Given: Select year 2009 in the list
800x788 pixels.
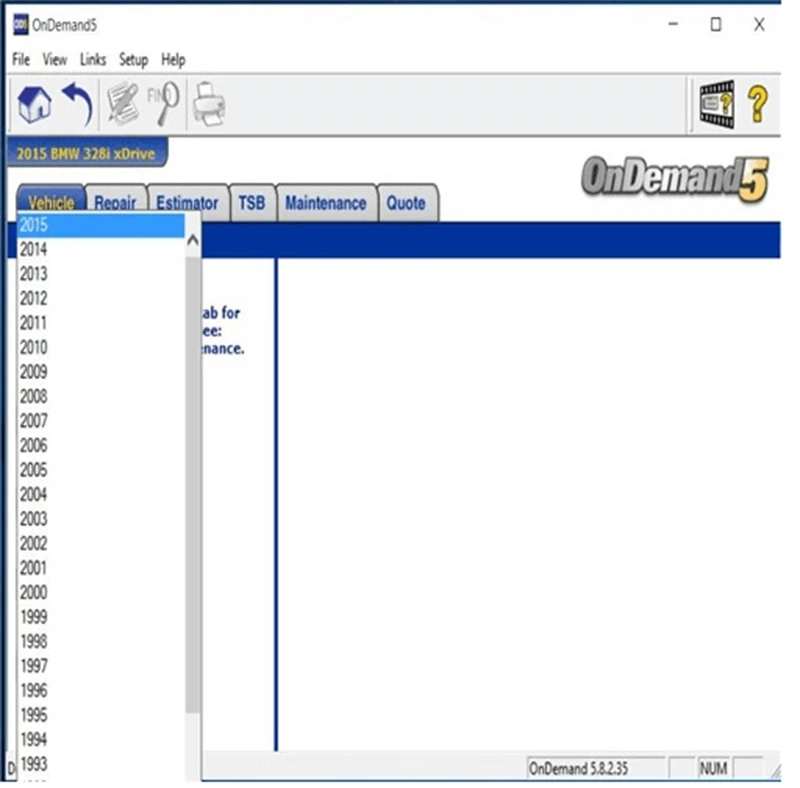Looking at the screenshot, I should pyautogui.click(x=101, y=372).
